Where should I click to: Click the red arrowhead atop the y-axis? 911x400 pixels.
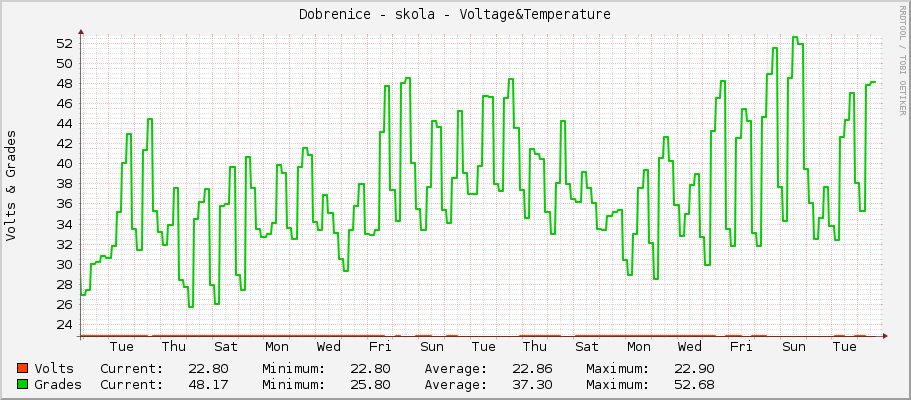point(81,33)
